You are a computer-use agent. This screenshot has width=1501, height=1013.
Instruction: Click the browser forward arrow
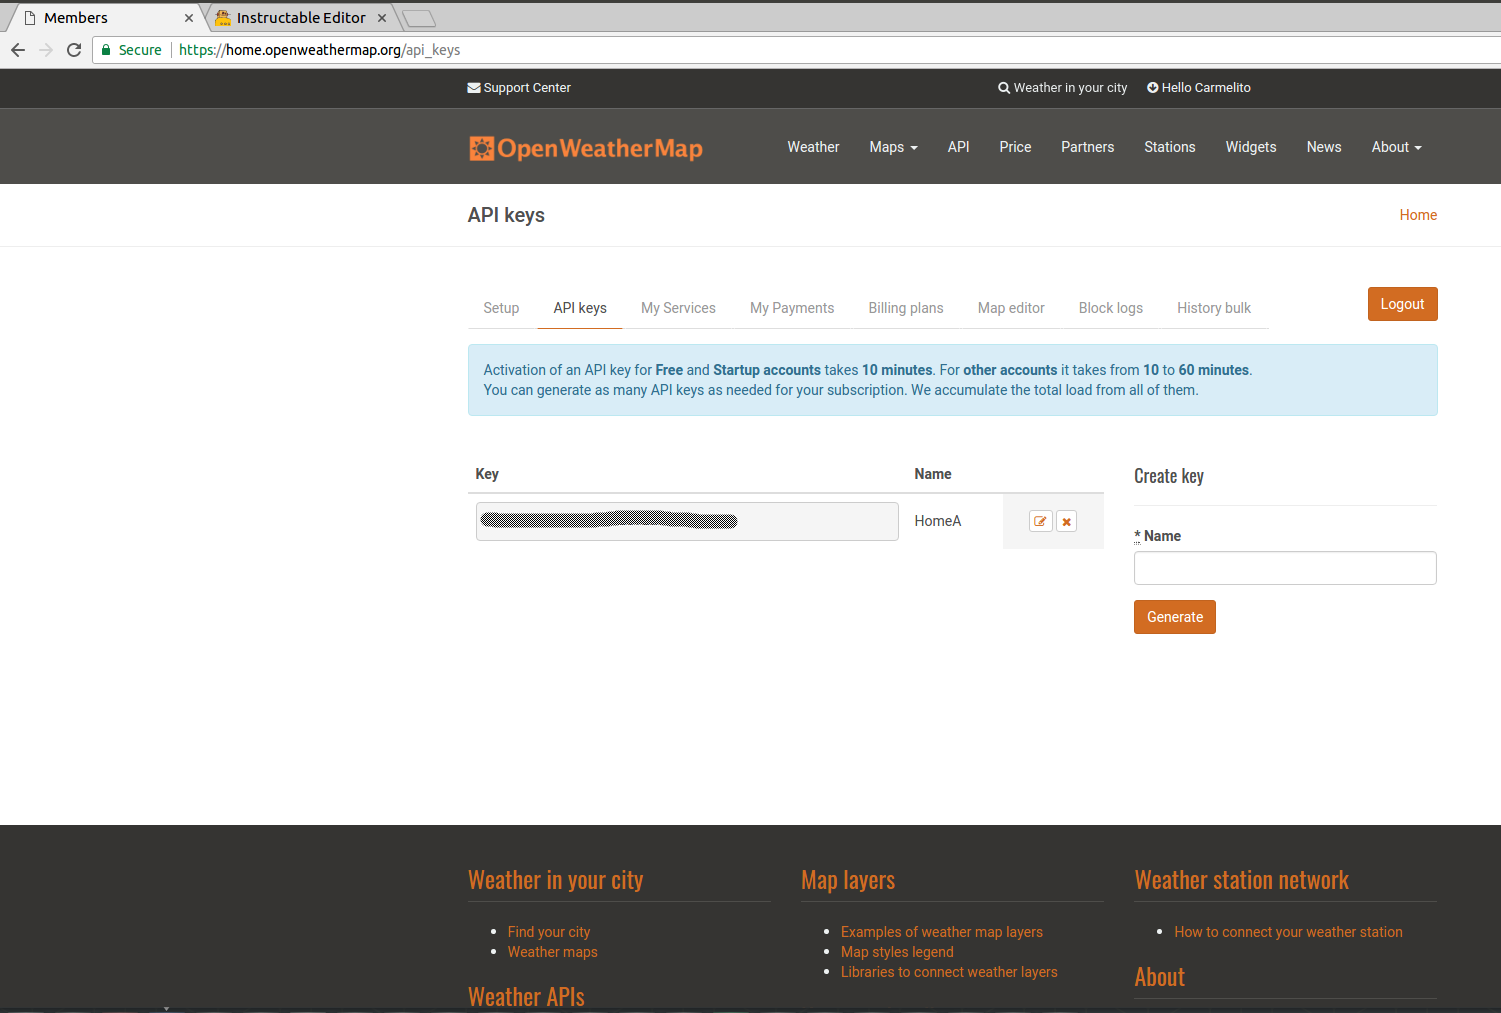[46, 50]
